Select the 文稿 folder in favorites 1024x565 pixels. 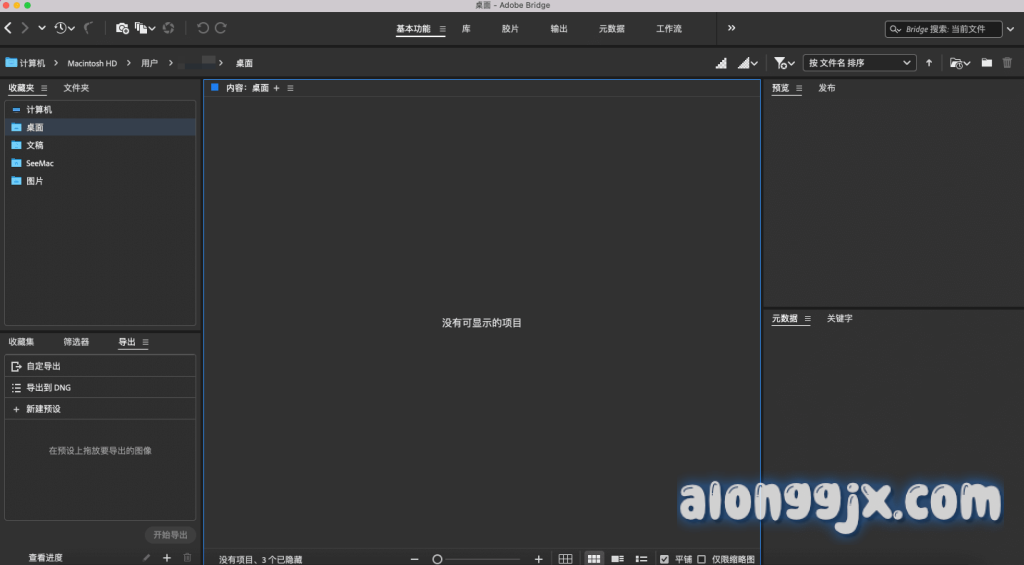35,145
